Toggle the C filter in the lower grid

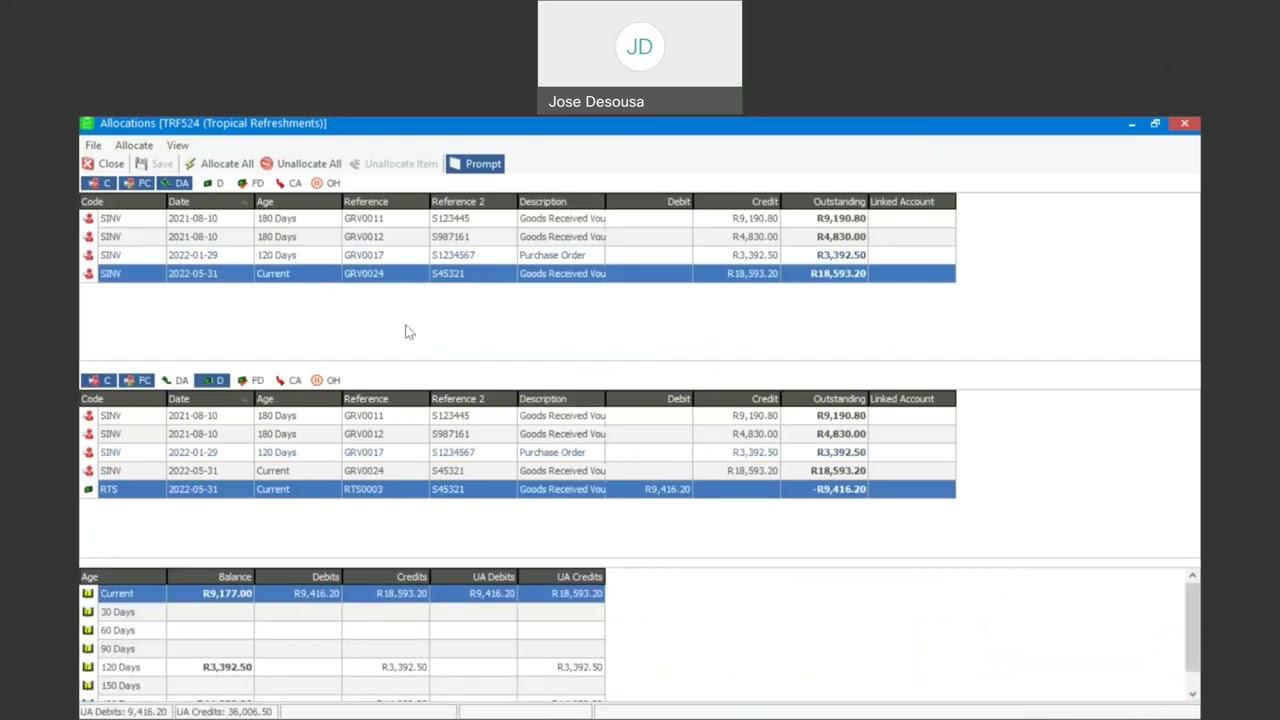click(x=98, y=380)
